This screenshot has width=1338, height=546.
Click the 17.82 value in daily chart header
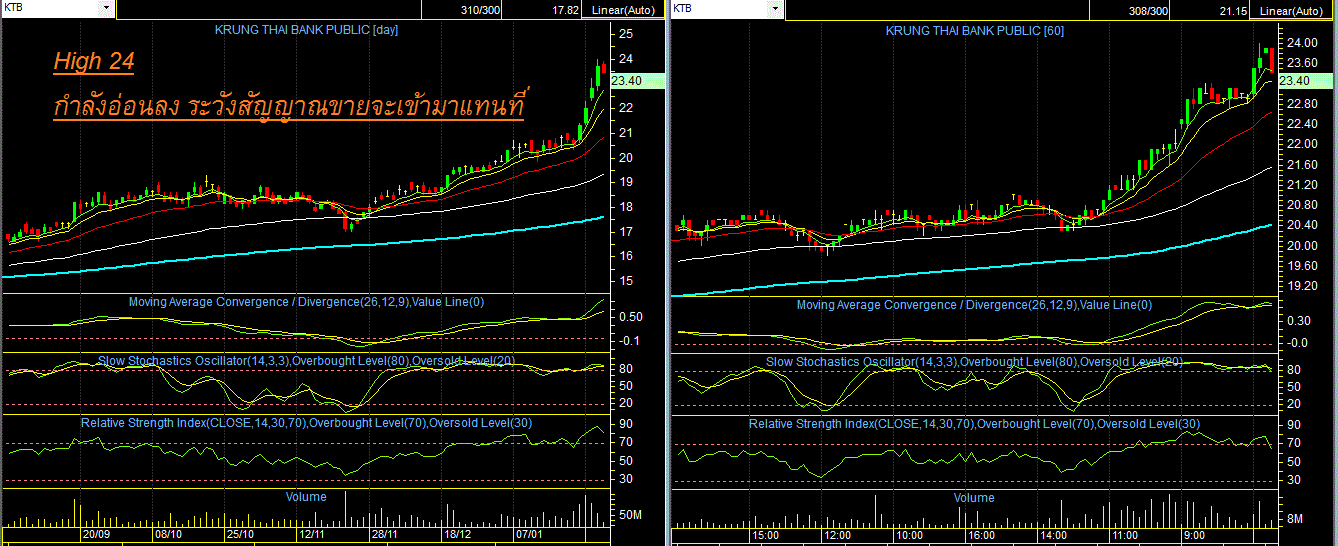pyautogui.click(x=565, y=10)
